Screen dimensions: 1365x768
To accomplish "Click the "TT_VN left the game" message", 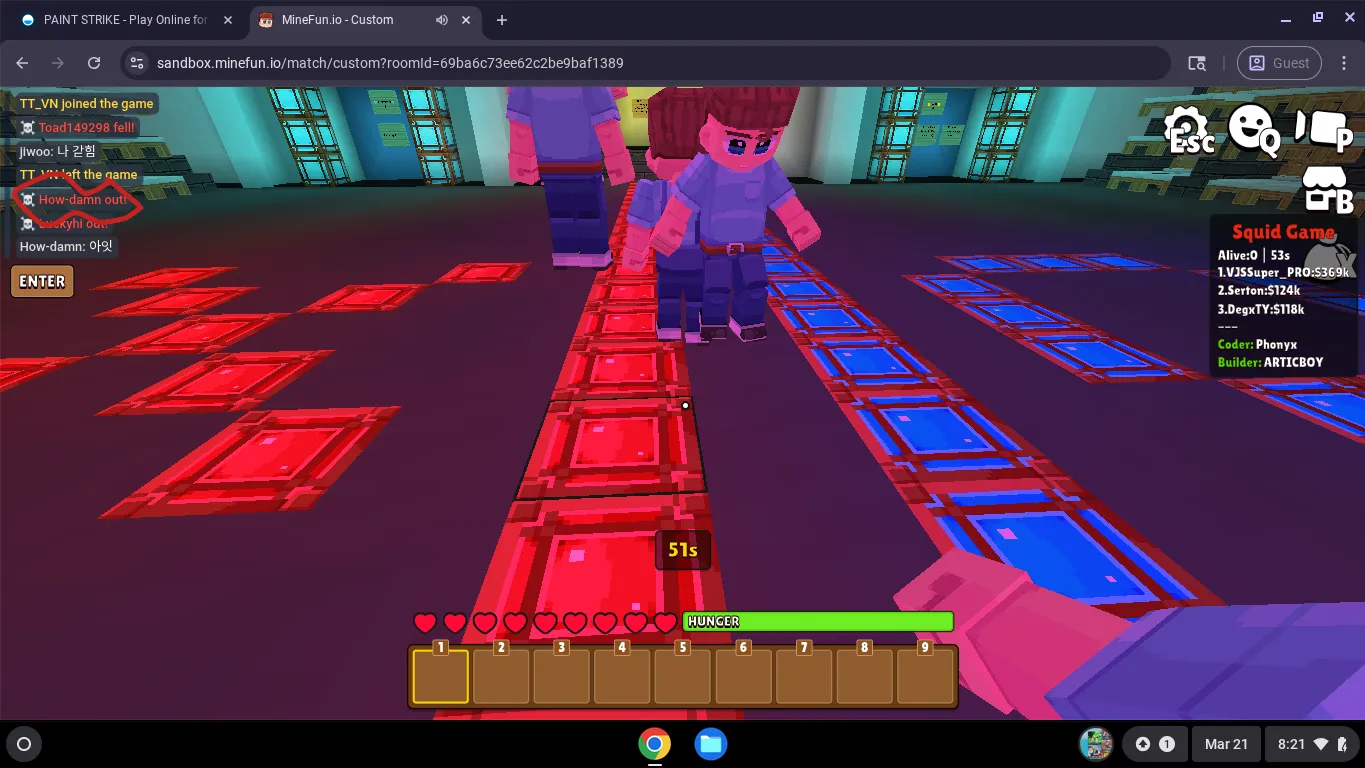I will (78, 175).
